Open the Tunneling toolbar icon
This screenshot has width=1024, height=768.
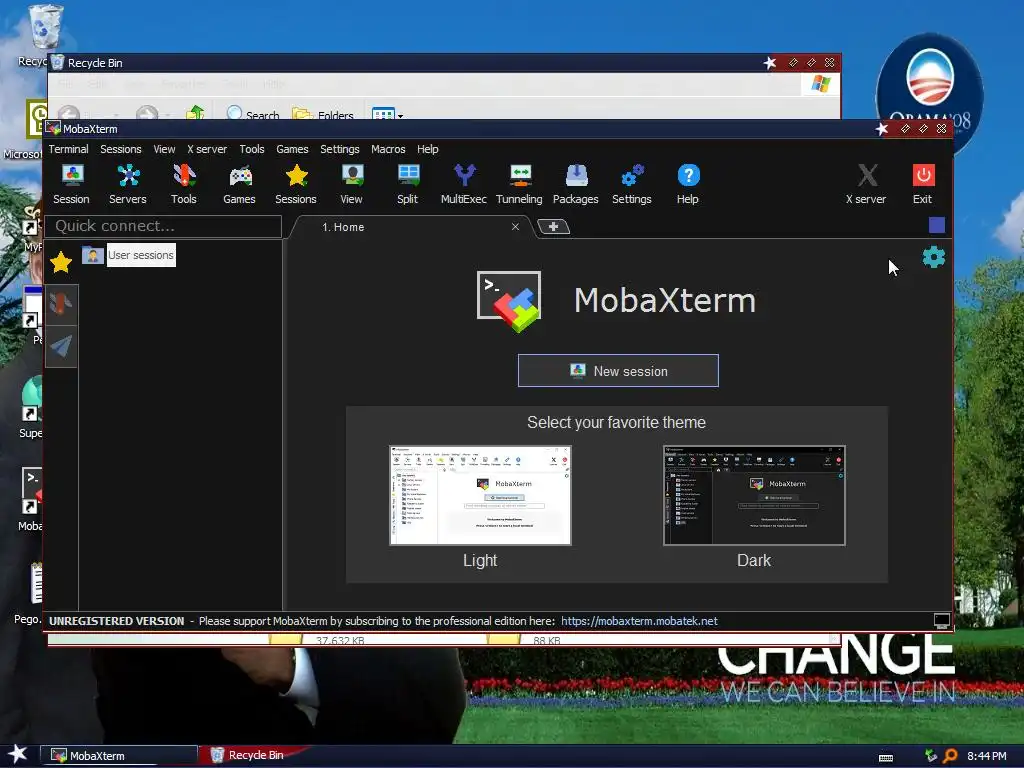click(x=519, y=185)
